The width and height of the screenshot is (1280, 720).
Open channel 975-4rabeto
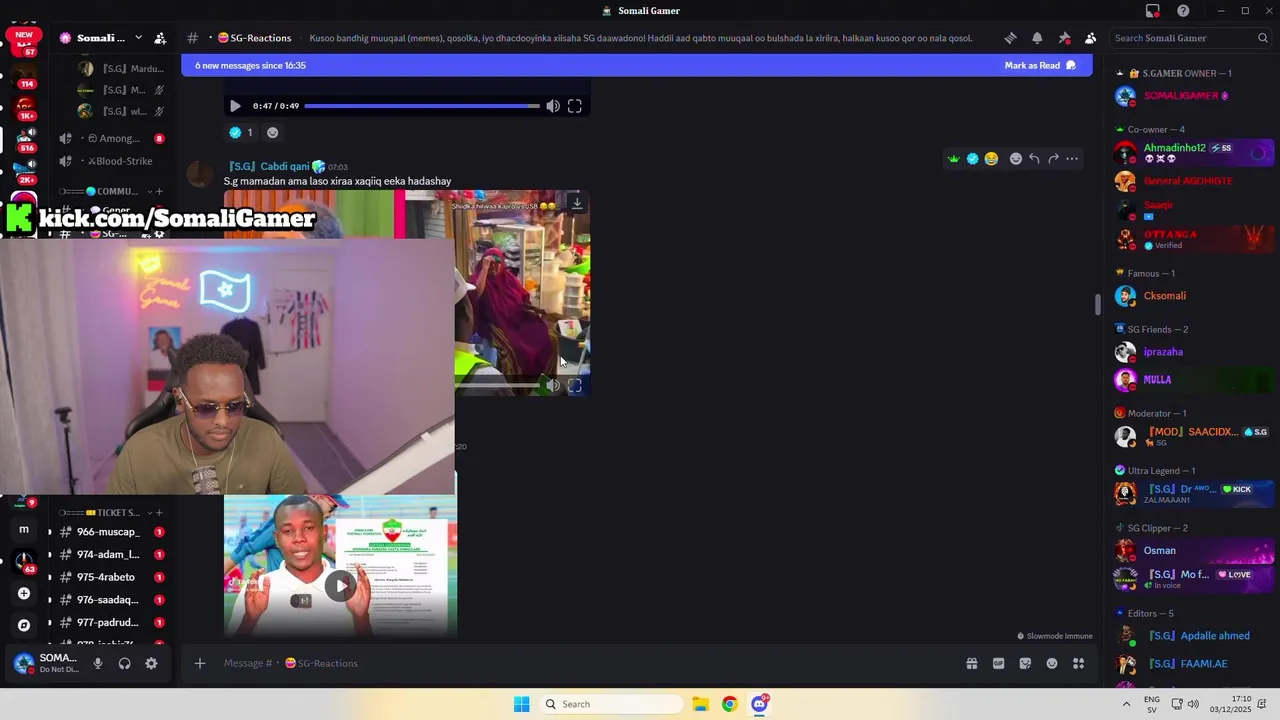coord(111,577)
